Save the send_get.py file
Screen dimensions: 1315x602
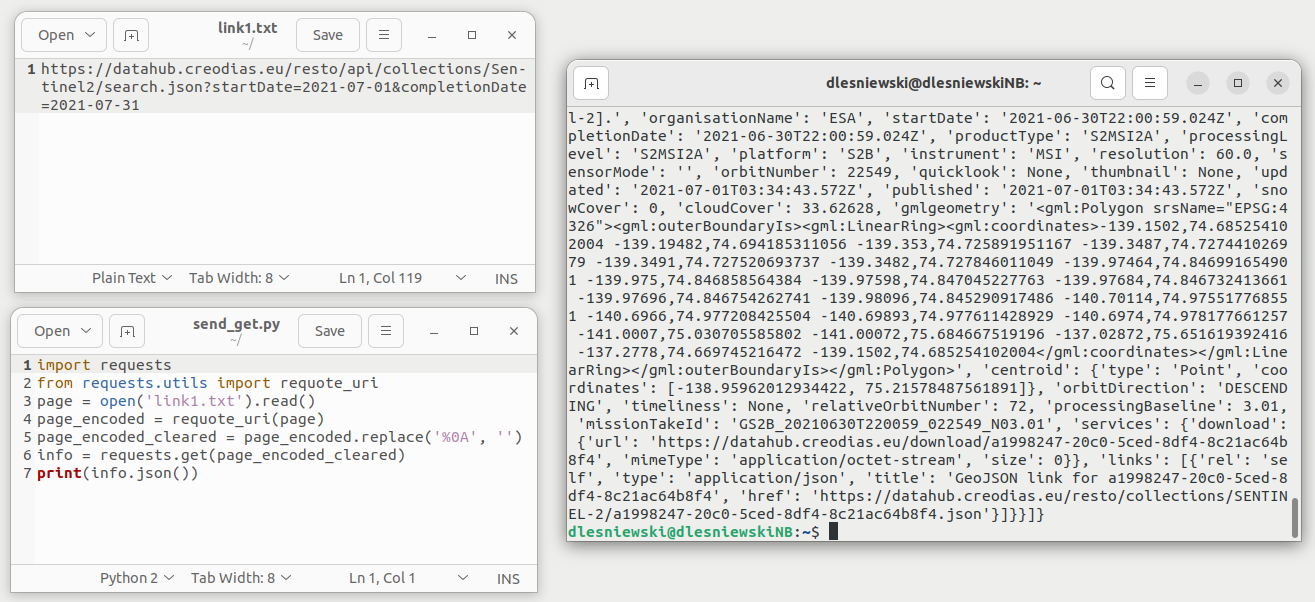(x=329, y=330)
